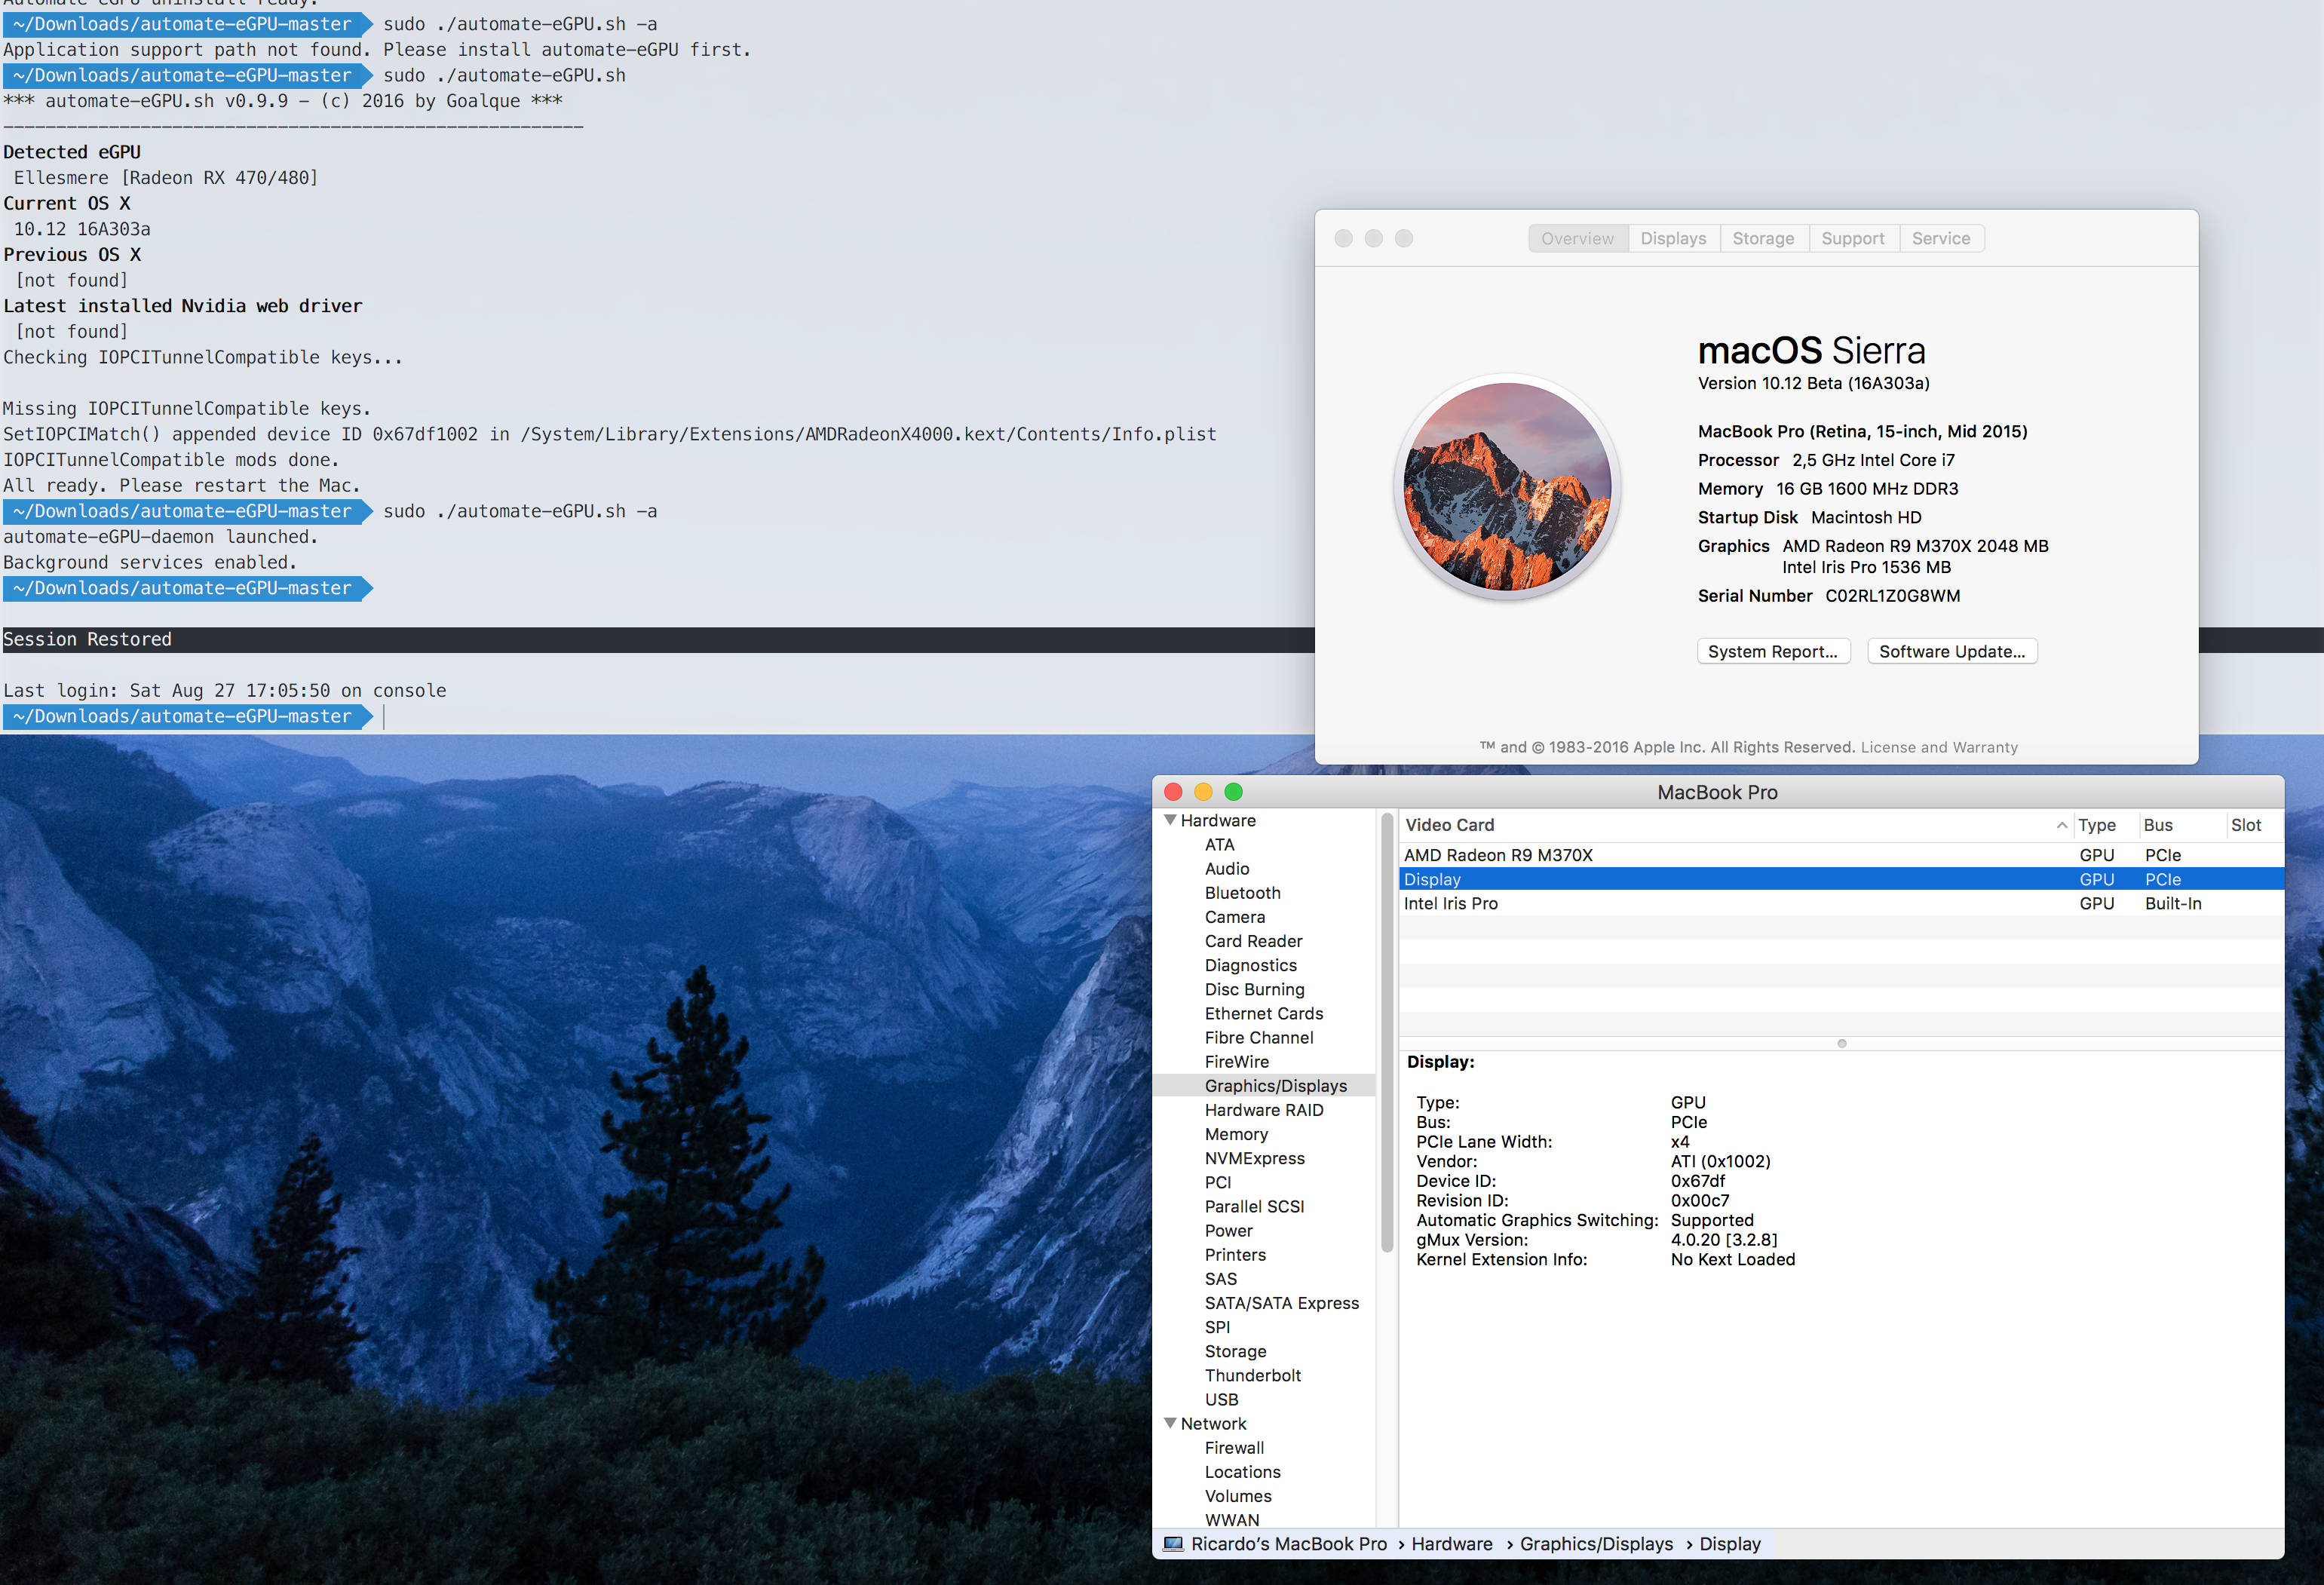Viewport: 2324px width, 1585px height.
Task: Switch to the Overview tab
Action: point(1577,238)
